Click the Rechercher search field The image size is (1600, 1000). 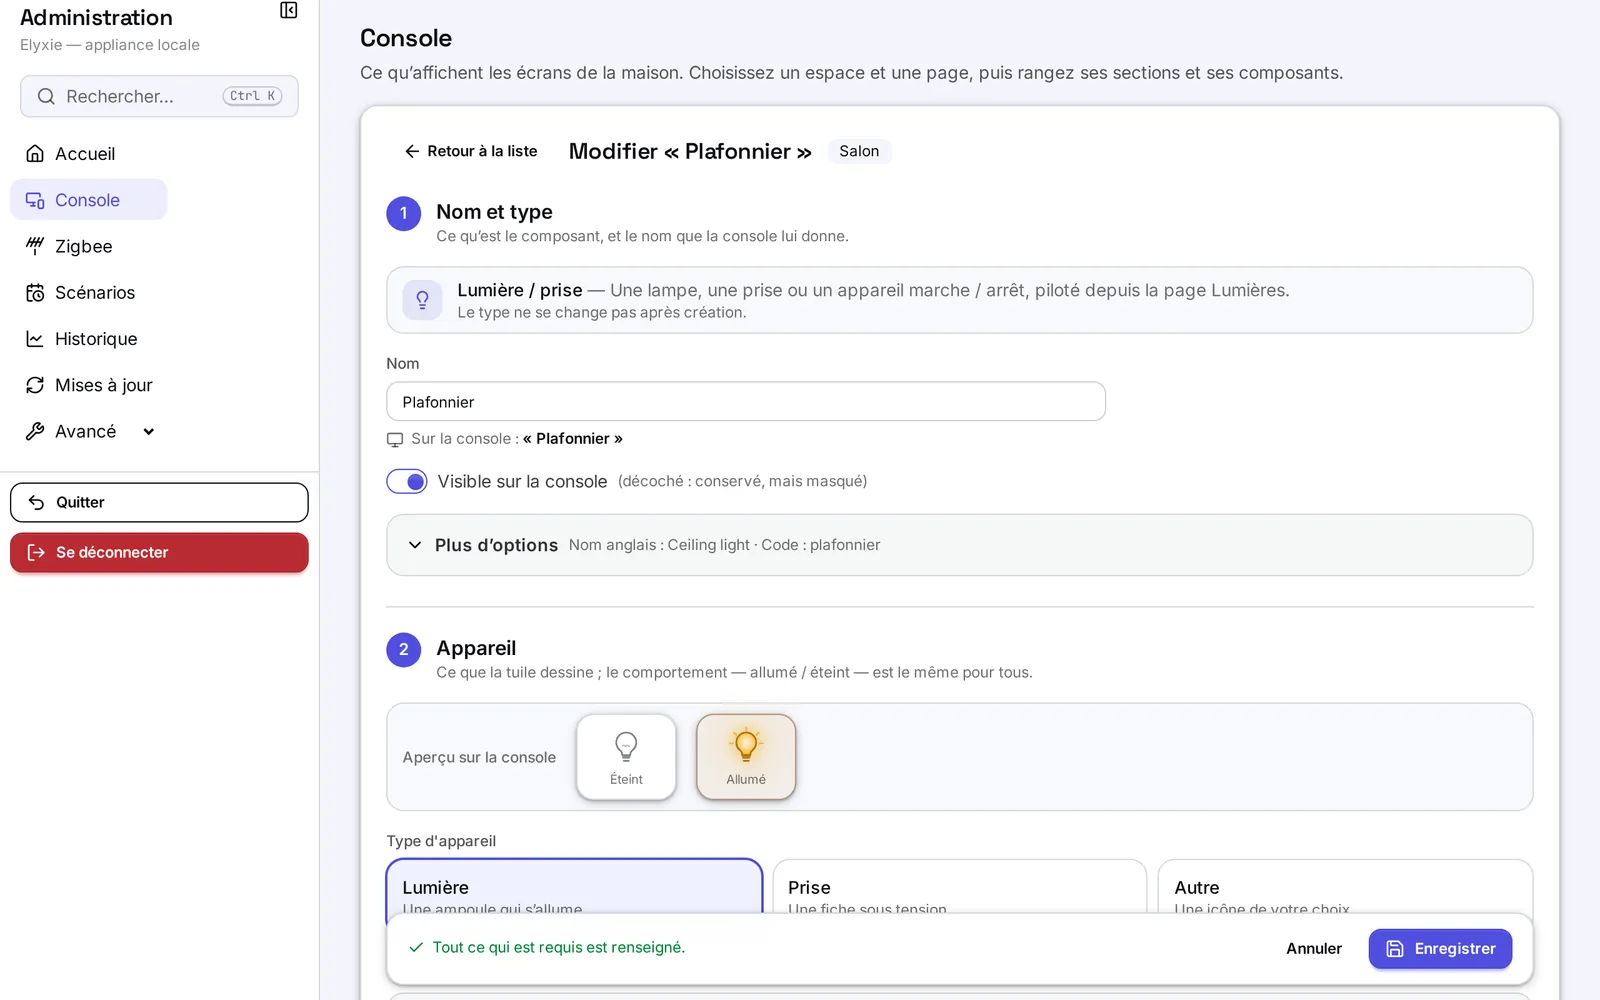[x=159, y=97]
